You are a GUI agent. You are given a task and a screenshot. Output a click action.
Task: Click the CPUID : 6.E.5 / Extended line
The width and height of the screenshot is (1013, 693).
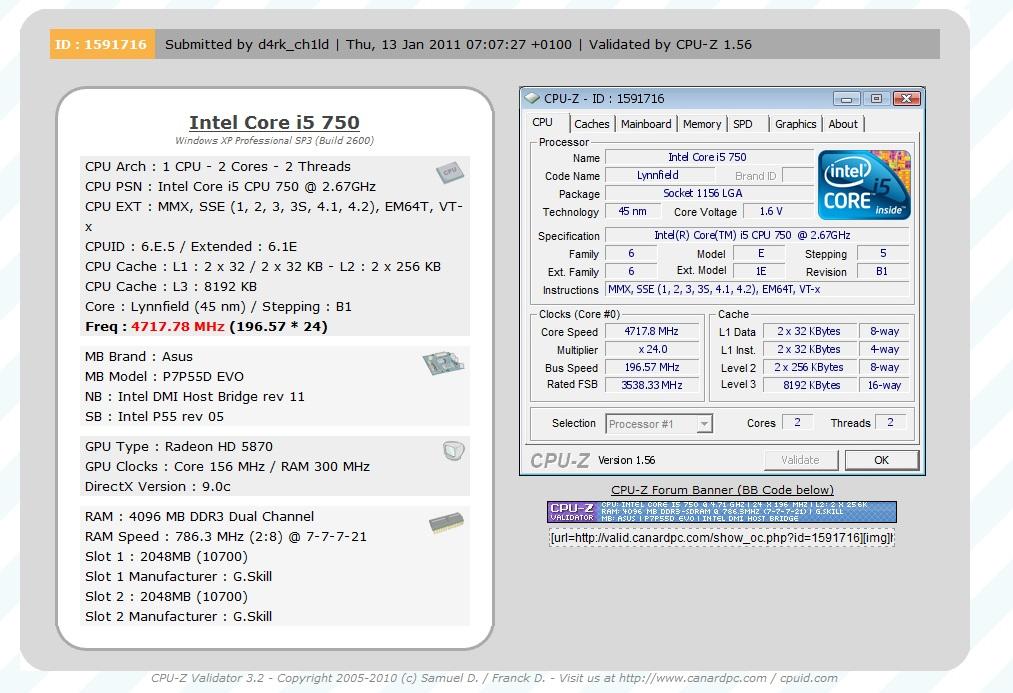pyautogui.click(x=191, y=246)
